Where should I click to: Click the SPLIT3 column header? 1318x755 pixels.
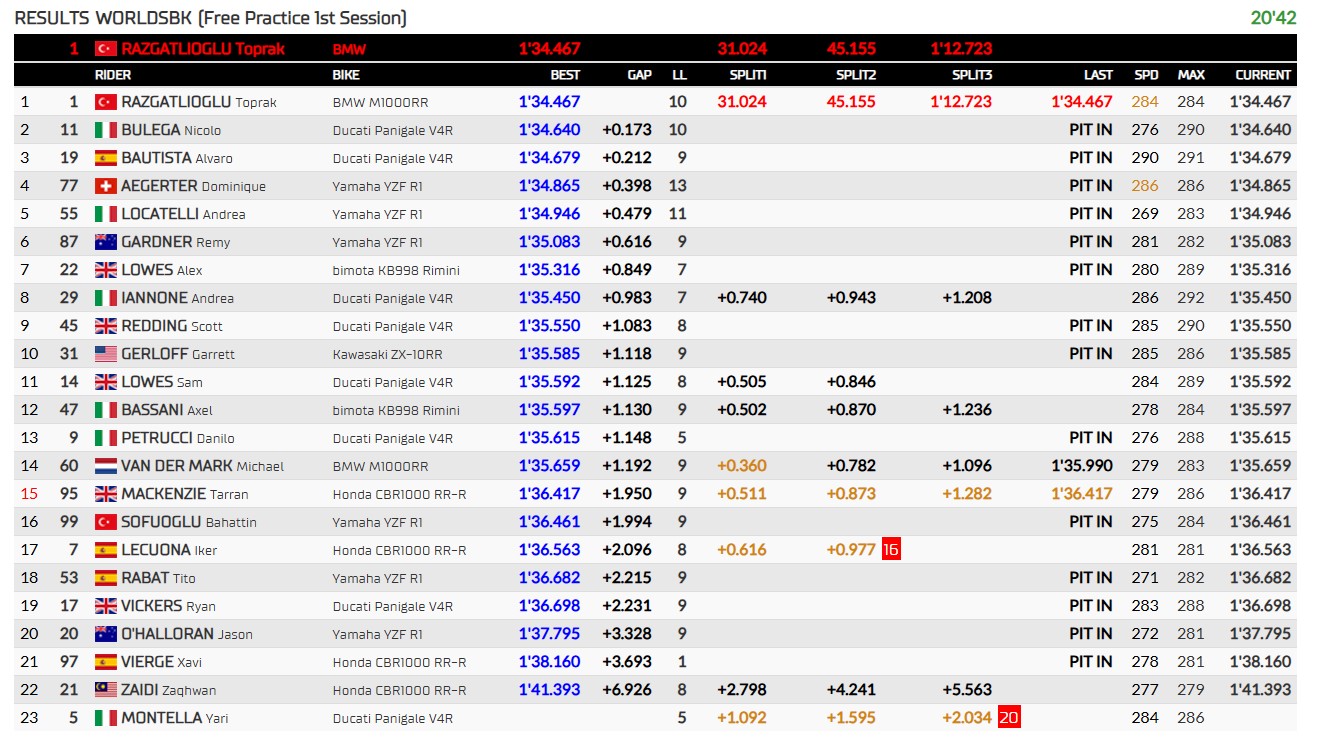click(972, 75)
